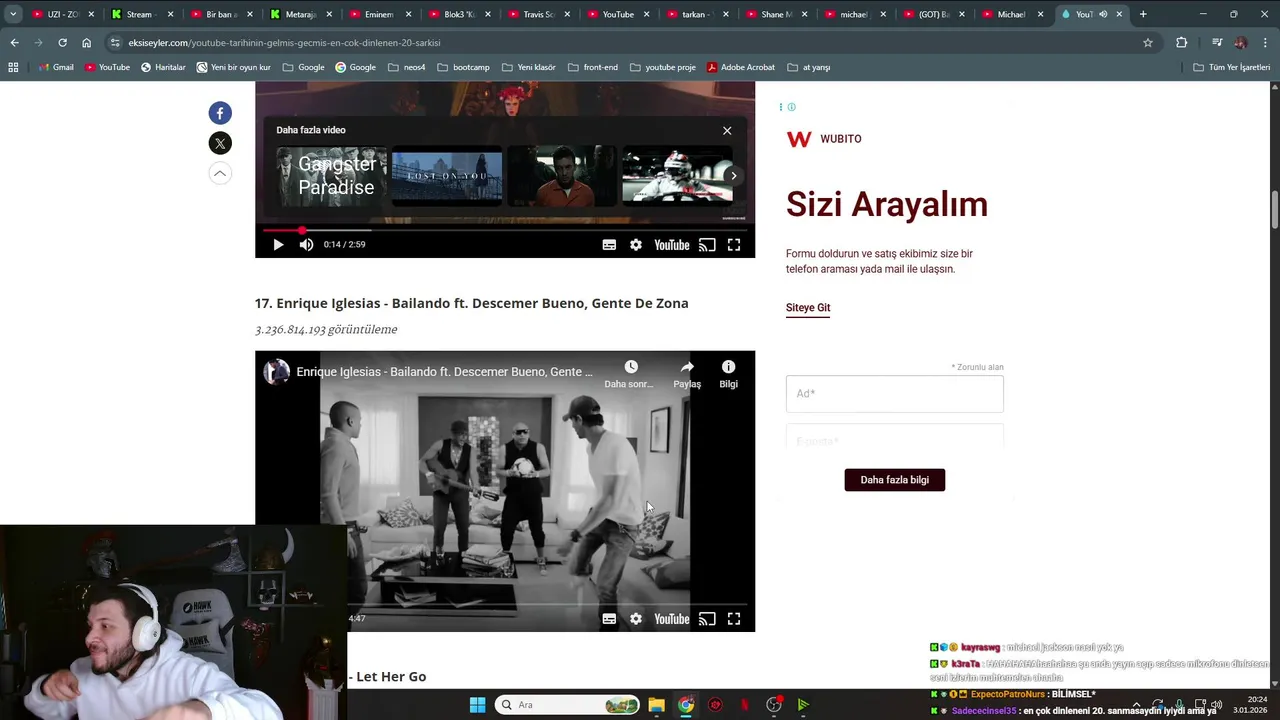Screen dimensions: 1280x720
Task: Click the address bar URL
Action: click(284, 43)
